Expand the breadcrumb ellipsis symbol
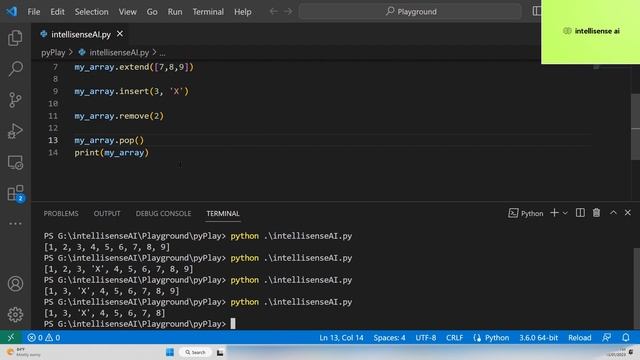 [162, 53]
